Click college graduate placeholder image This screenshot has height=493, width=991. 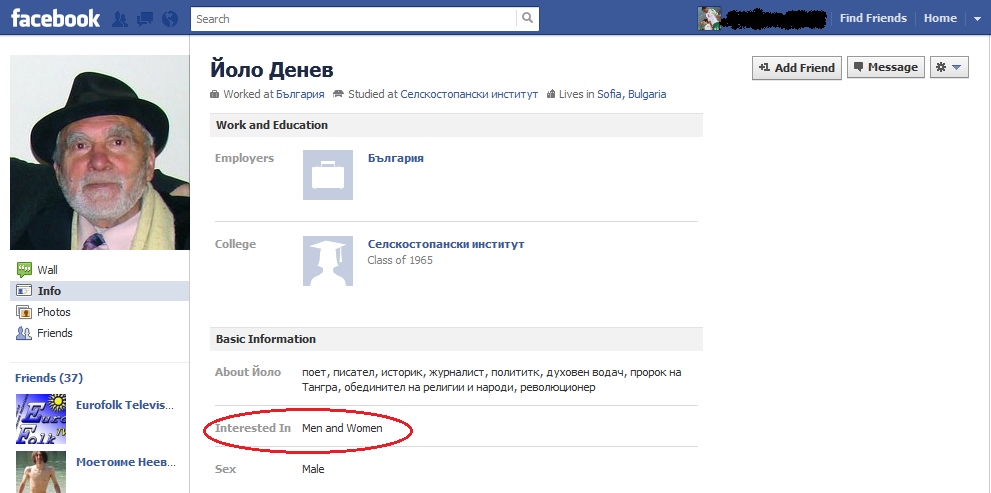click(x=327, y=261)
